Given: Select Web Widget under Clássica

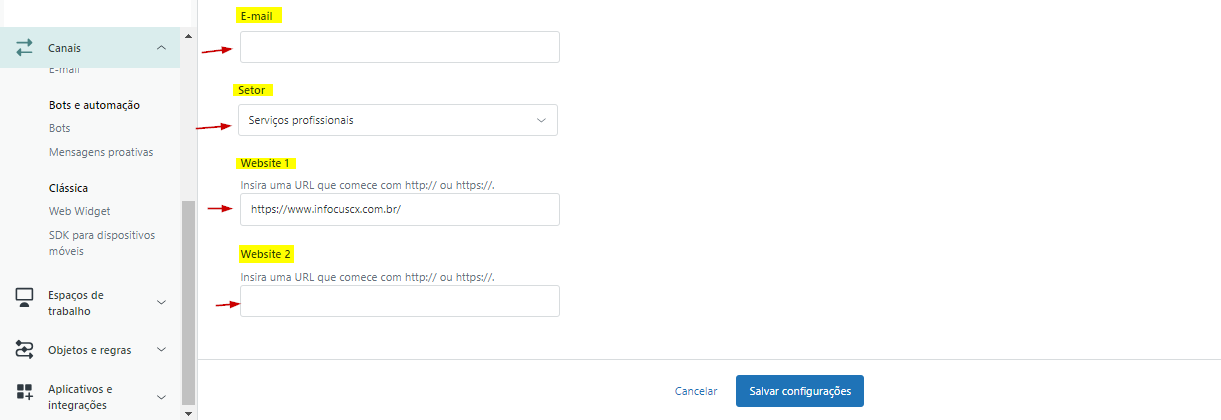Looking at the screenshot, I should (79, 211).
